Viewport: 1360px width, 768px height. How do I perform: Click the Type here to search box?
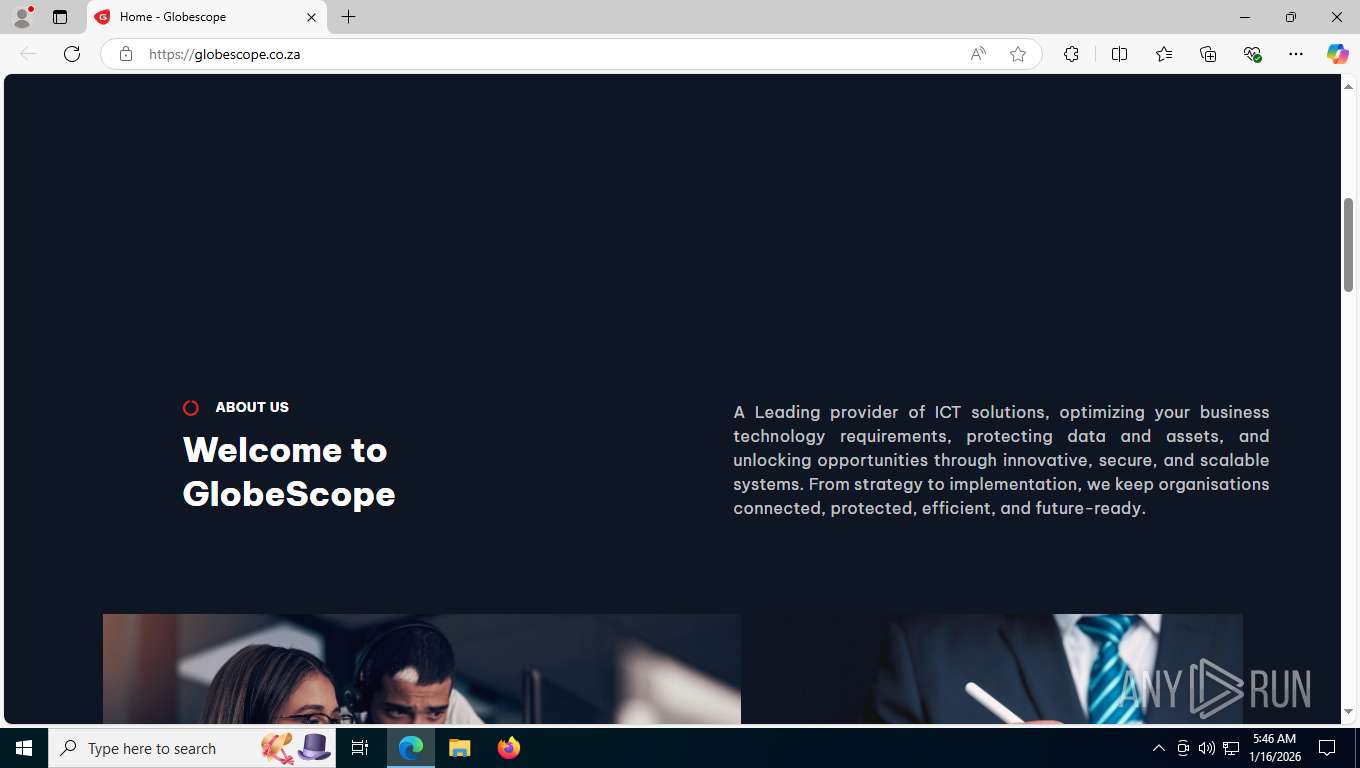[193, 748]
